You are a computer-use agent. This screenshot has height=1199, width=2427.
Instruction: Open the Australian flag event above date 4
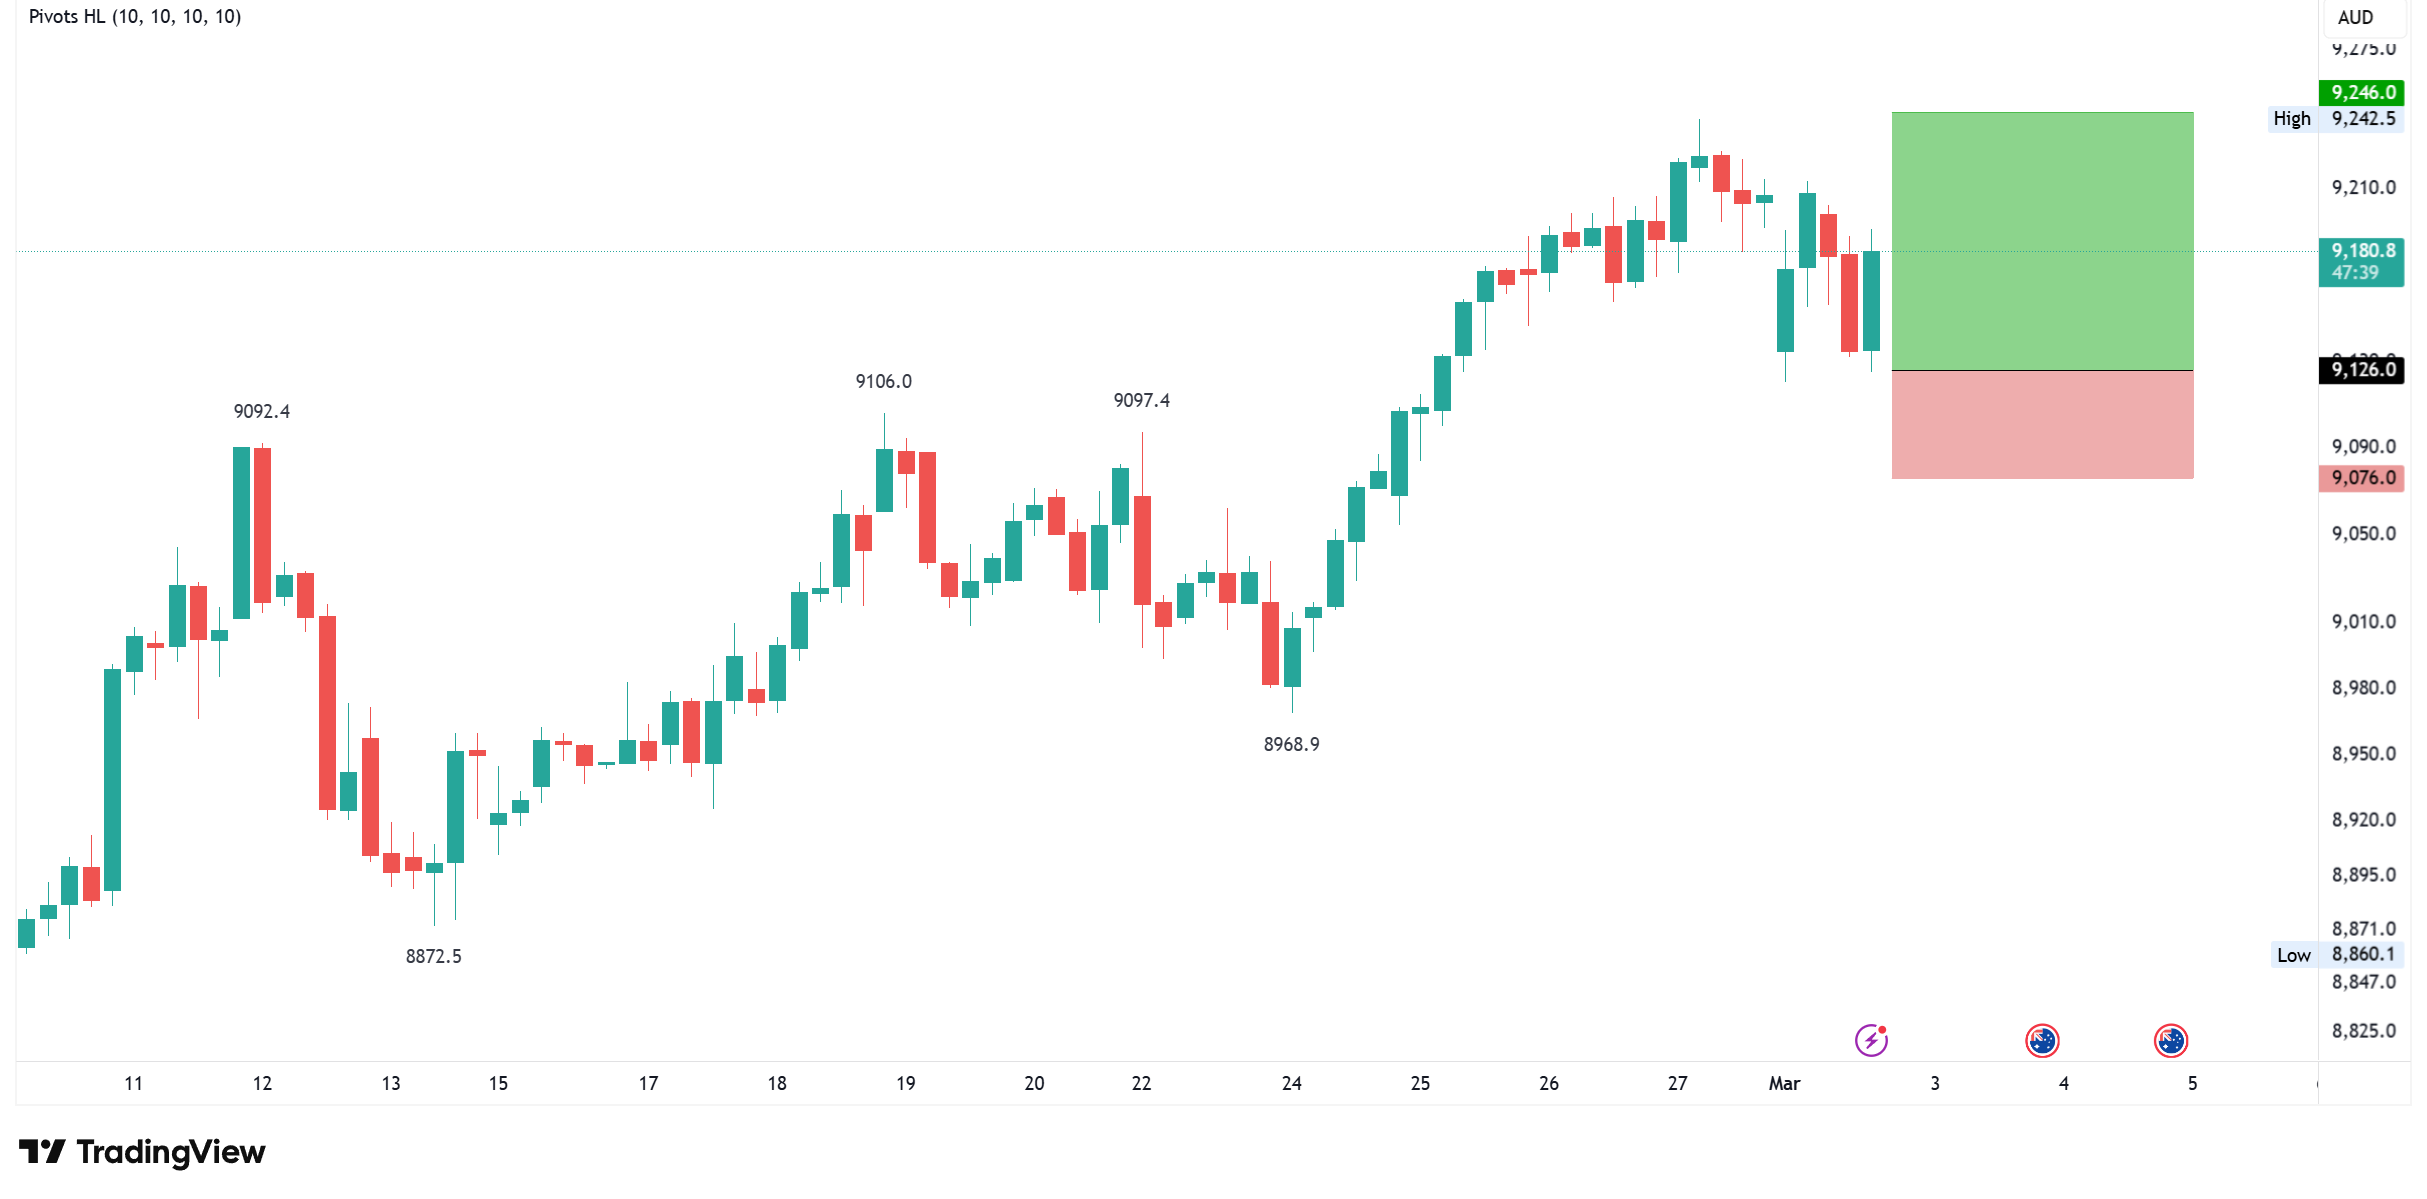tap(2041, 1040)
